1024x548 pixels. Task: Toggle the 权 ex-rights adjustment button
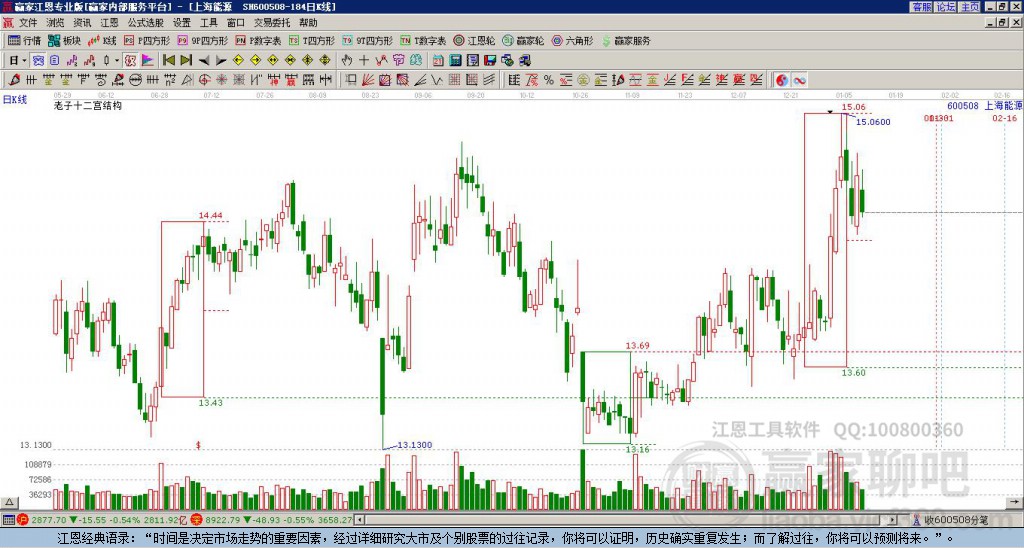coord(130,61)
